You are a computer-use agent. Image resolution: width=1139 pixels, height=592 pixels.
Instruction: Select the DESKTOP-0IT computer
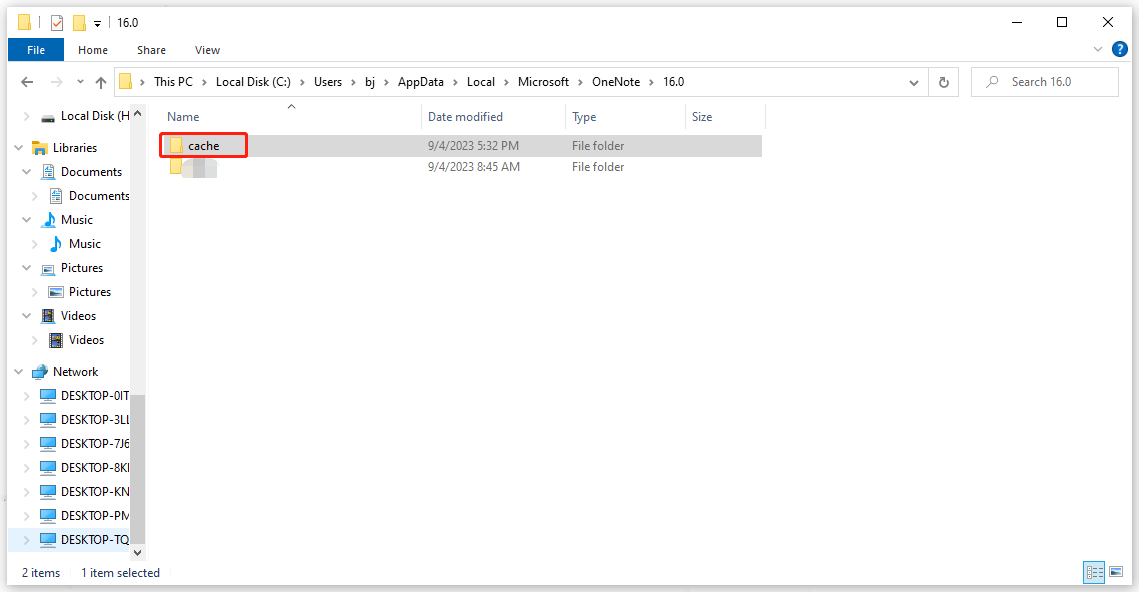coord(94,396)
